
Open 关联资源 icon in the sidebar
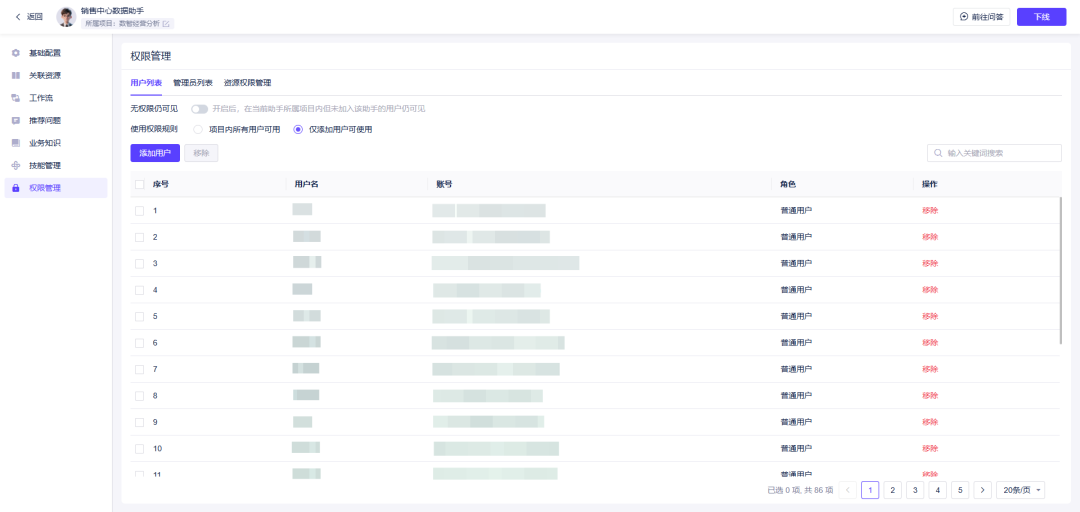tap(16, 75)
